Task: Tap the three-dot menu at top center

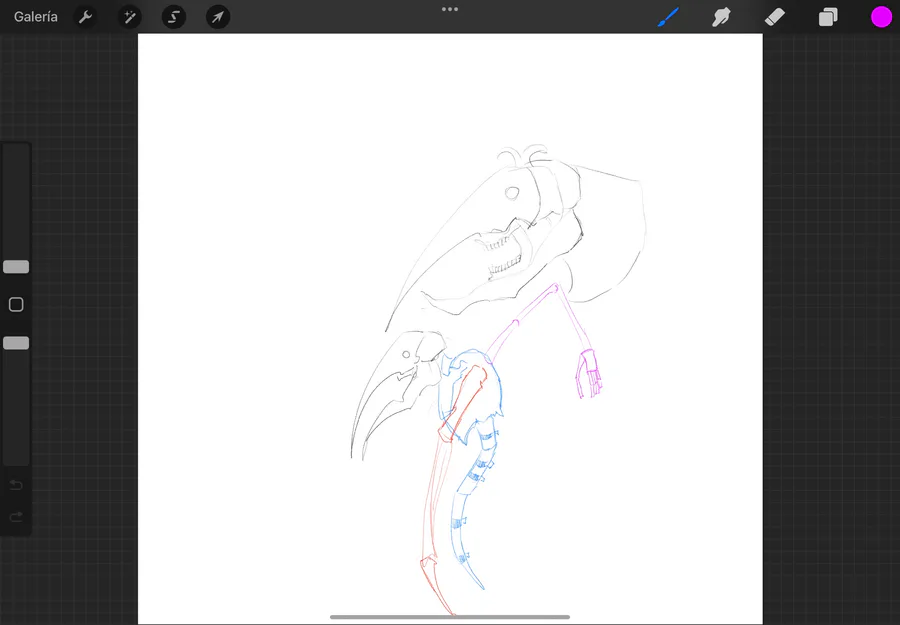Action: 450,9
